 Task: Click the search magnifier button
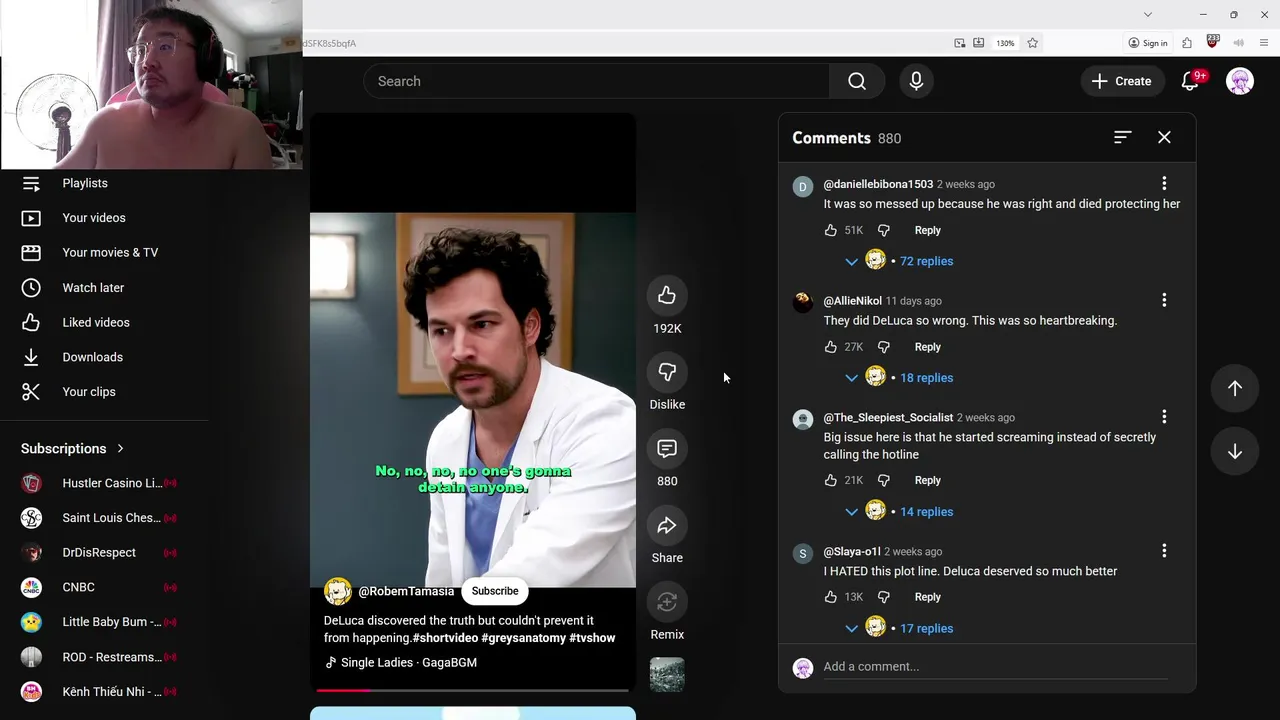point(857,81)
